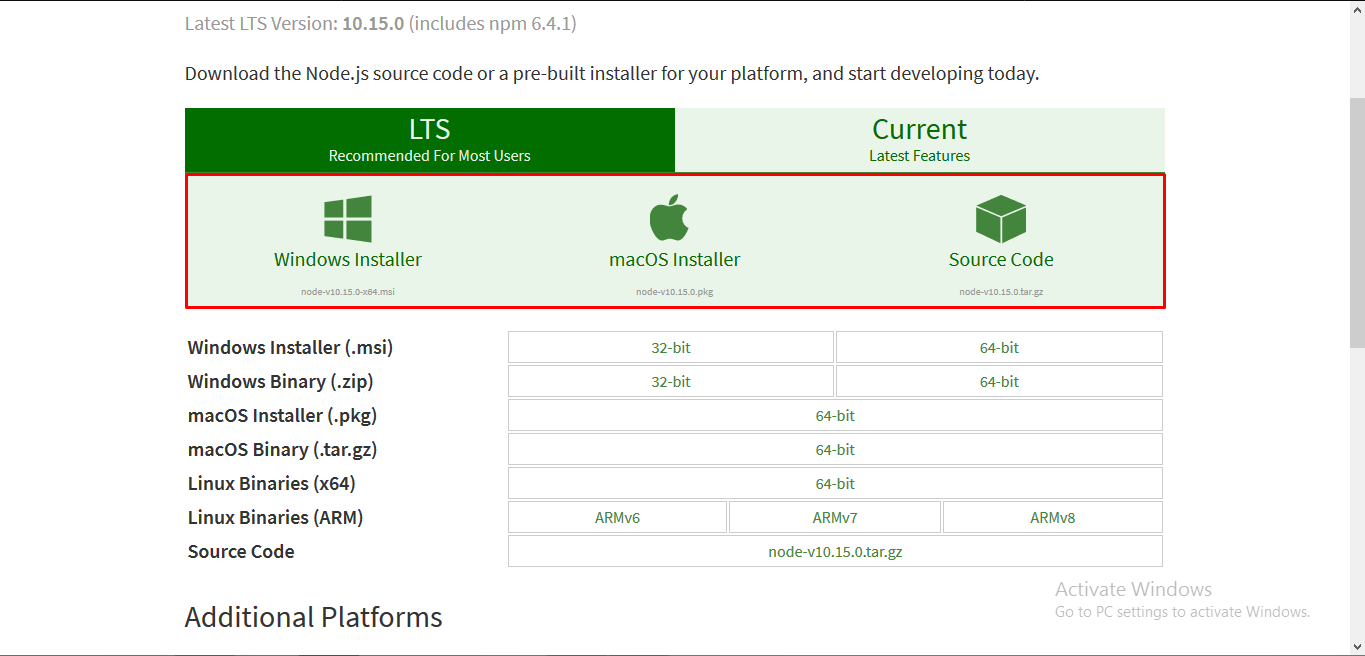This screenshot has width=1365, height=656.
Task: Download the 64-bit Windows Installer
Action: [x=998, y=347]
